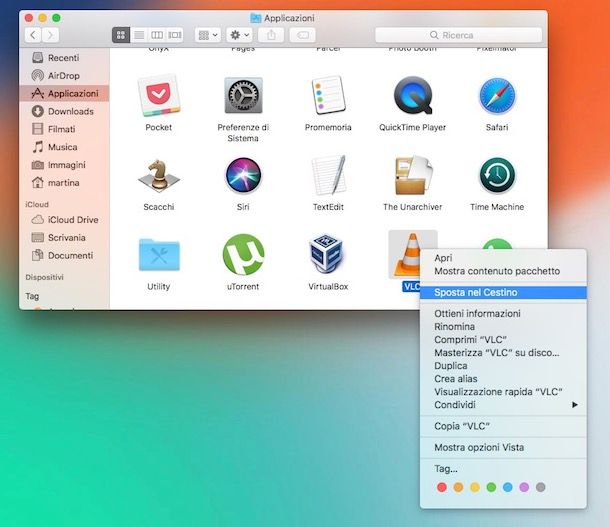610x527 pixels.
Task: Select the VirtualBox app icon
Action: tap(327, 255)
